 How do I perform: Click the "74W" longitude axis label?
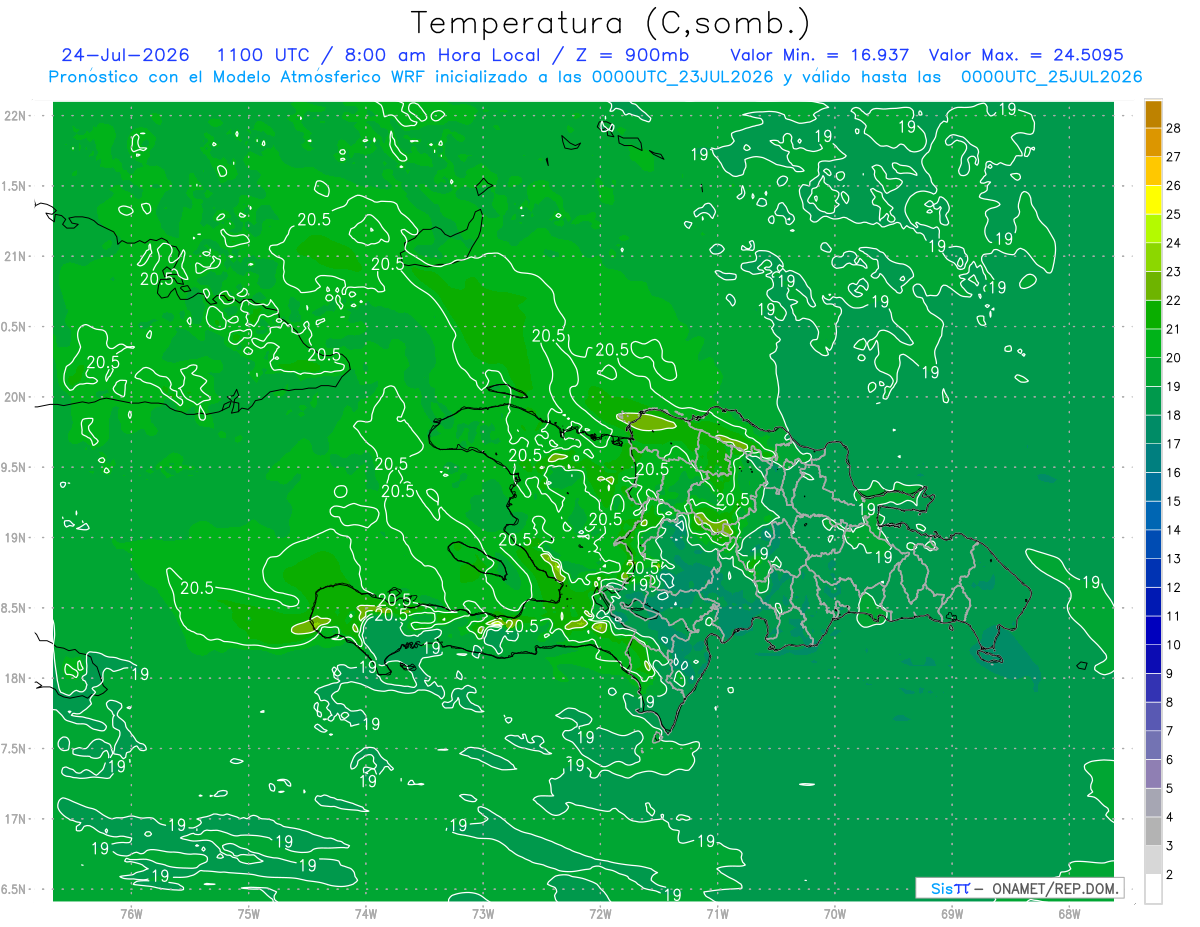pyautogui.click(x=366, y=913)
